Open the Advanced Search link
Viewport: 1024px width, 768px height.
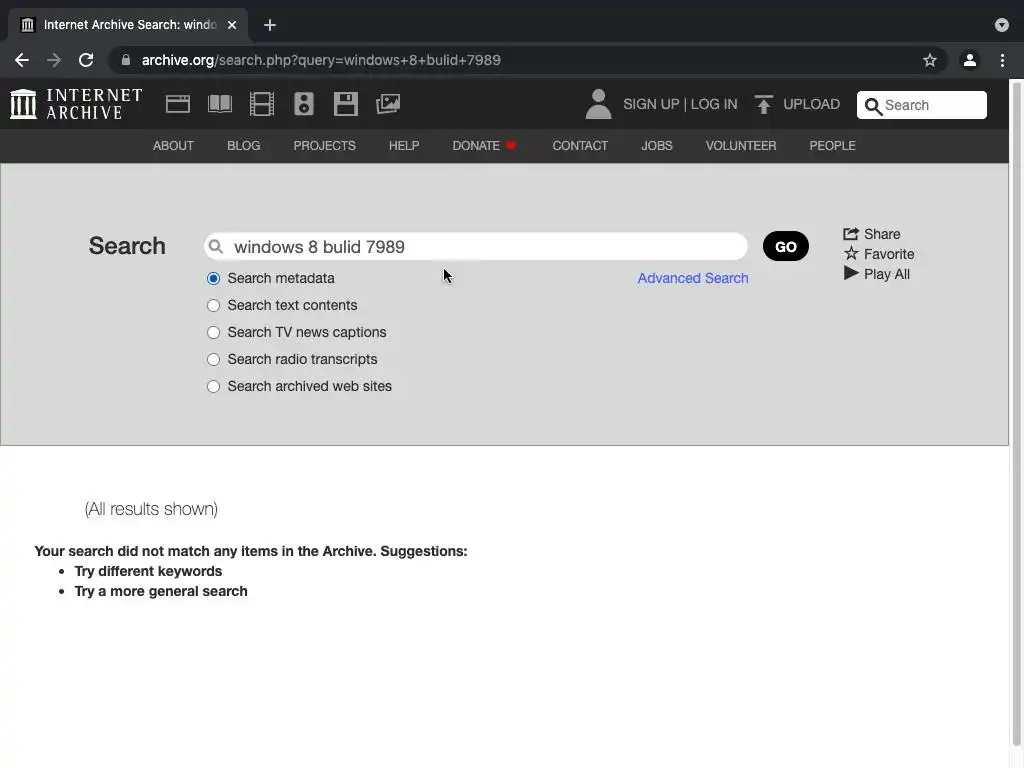(692, 278)
